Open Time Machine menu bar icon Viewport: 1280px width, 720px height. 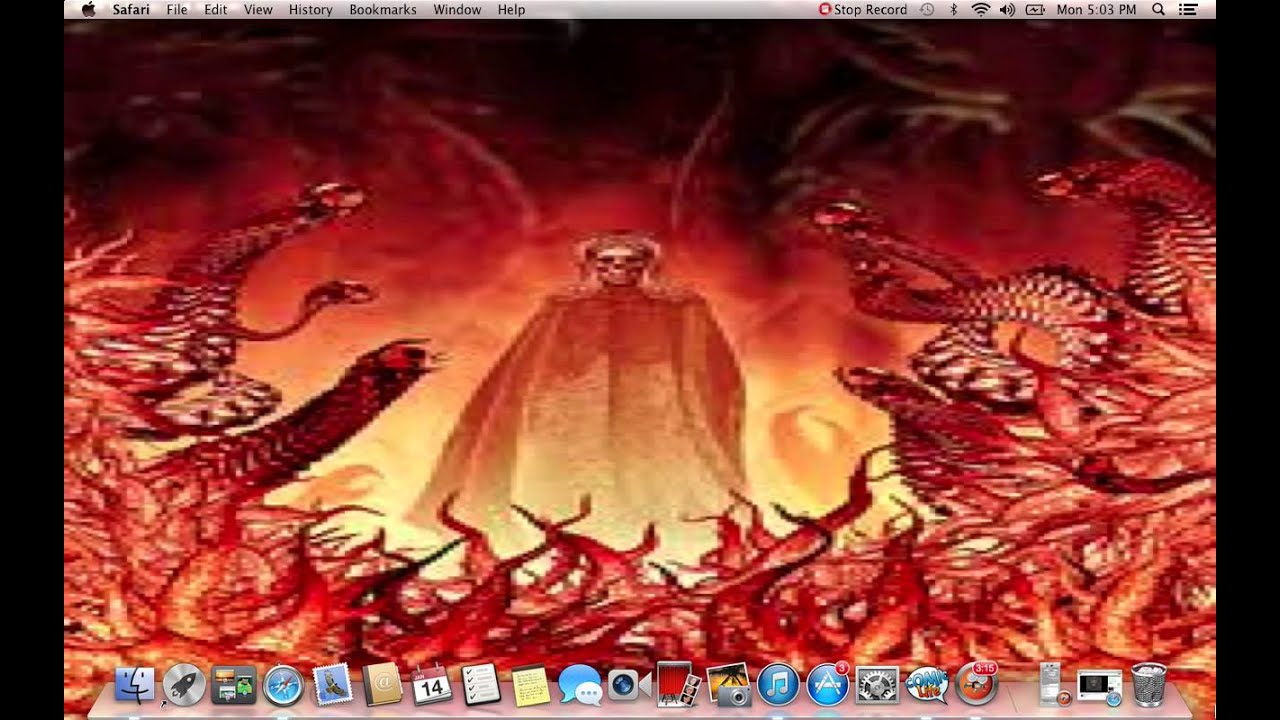[x=928, y=9]
